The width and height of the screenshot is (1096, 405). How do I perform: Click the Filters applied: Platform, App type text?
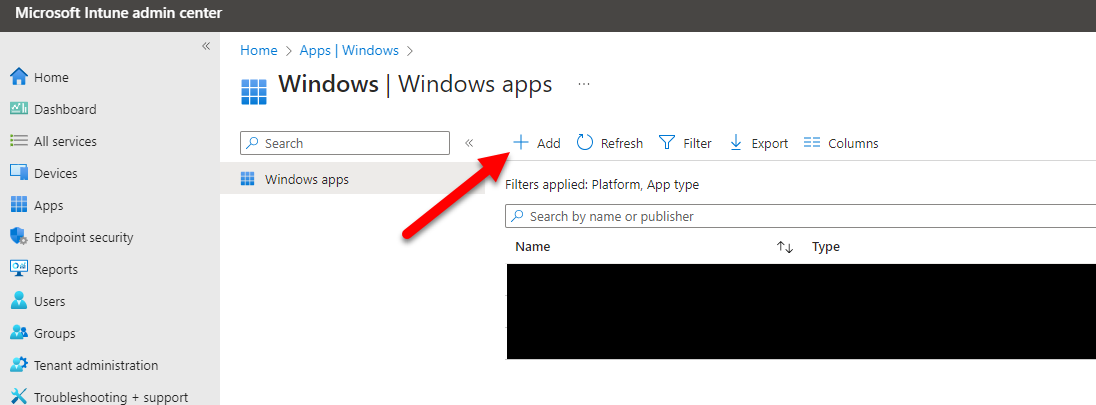602,185
